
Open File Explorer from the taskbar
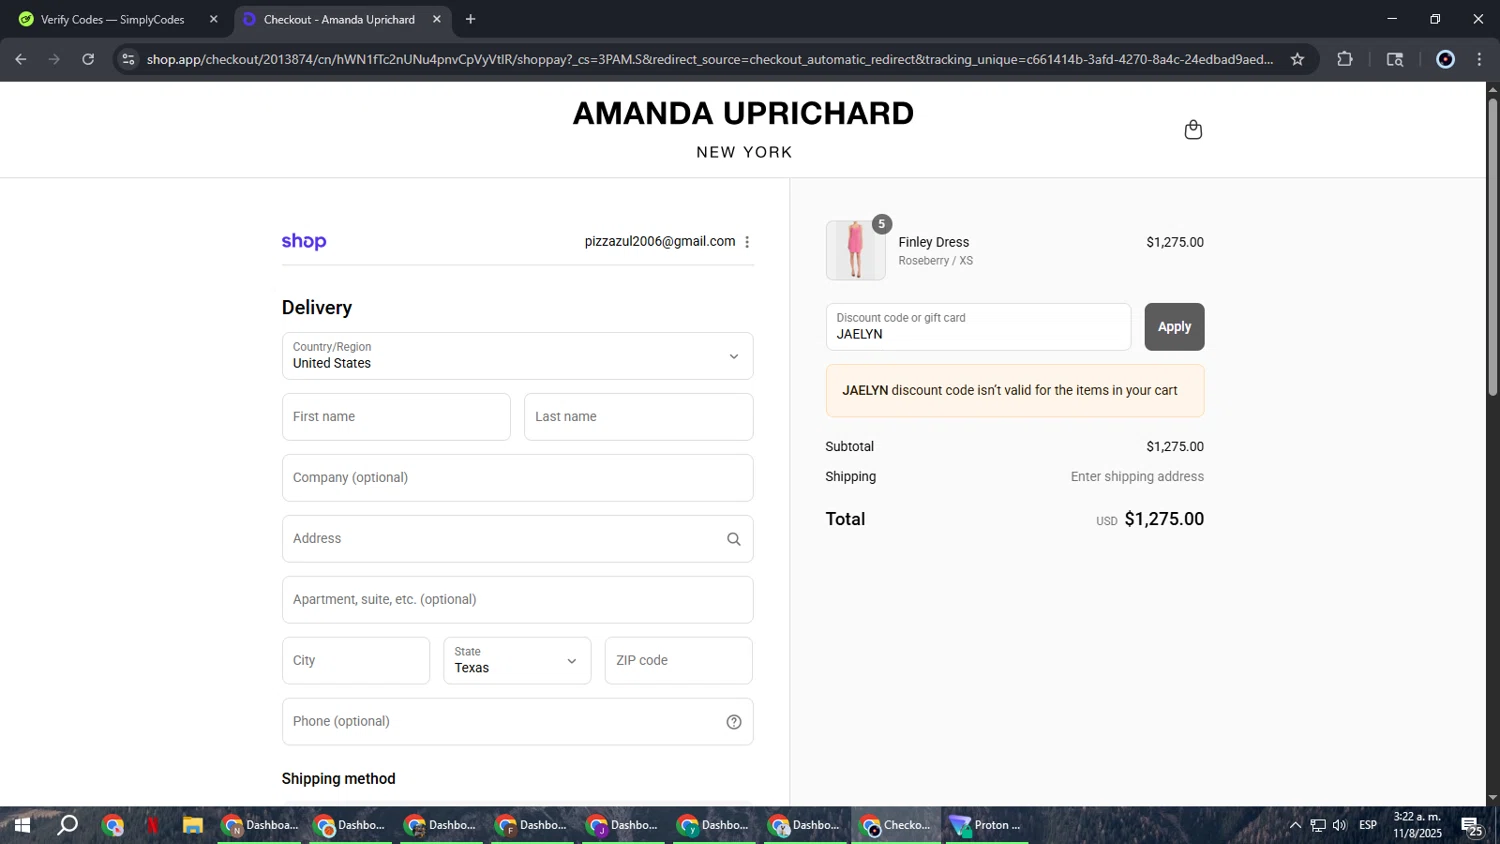pos(193,825)
